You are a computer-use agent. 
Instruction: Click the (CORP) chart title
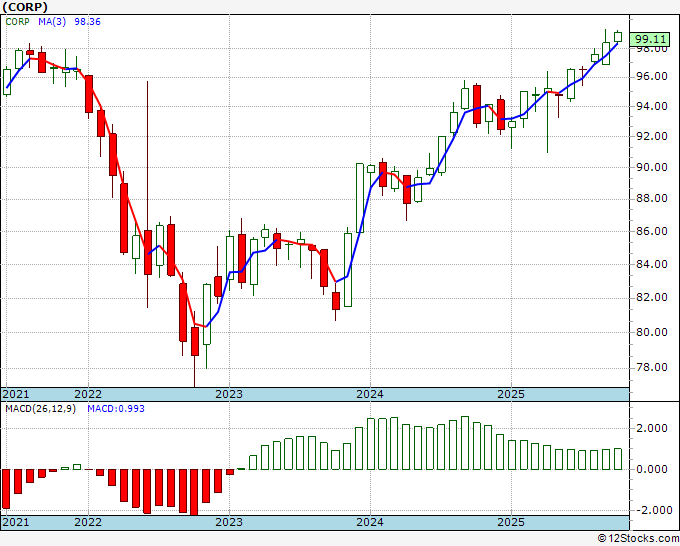pyautogui.click(x=25, y=7)
